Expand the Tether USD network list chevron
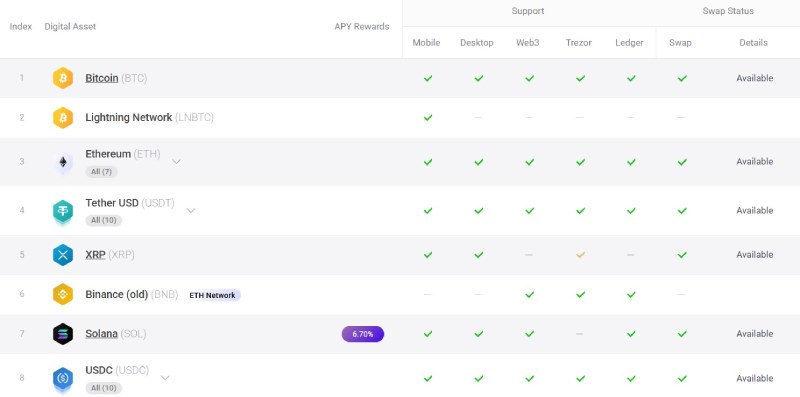The image size is (800, 397). point(191,210)
